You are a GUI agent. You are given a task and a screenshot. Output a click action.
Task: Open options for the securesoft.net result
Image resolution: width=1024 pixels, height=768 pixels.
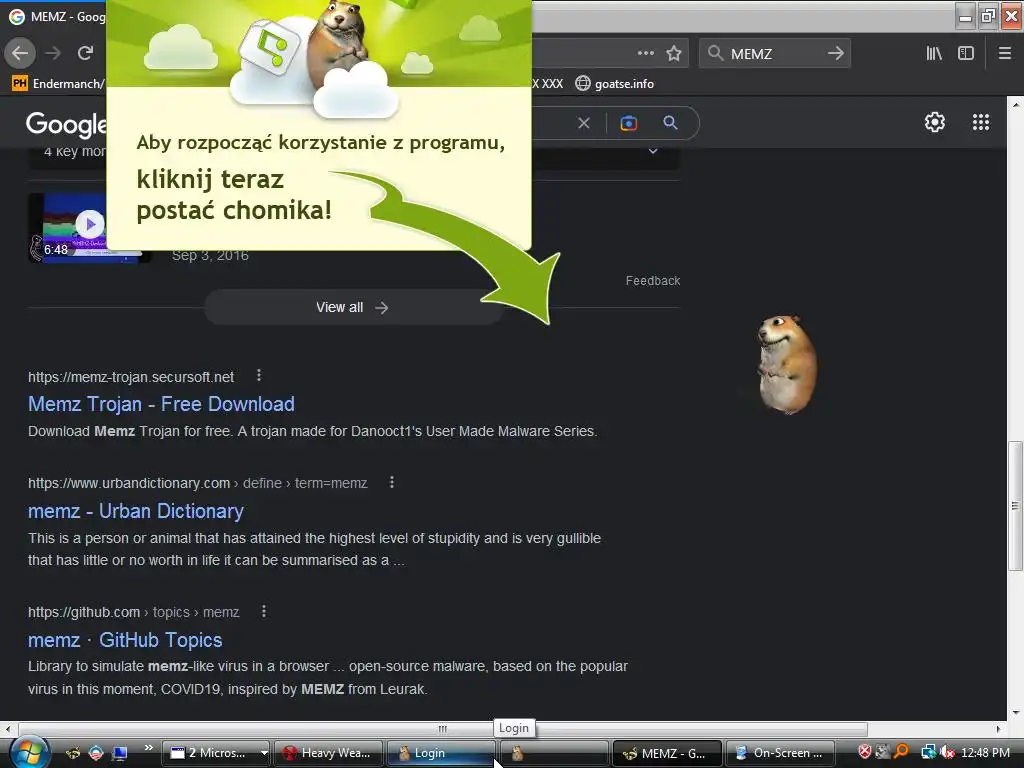[259, 376]
